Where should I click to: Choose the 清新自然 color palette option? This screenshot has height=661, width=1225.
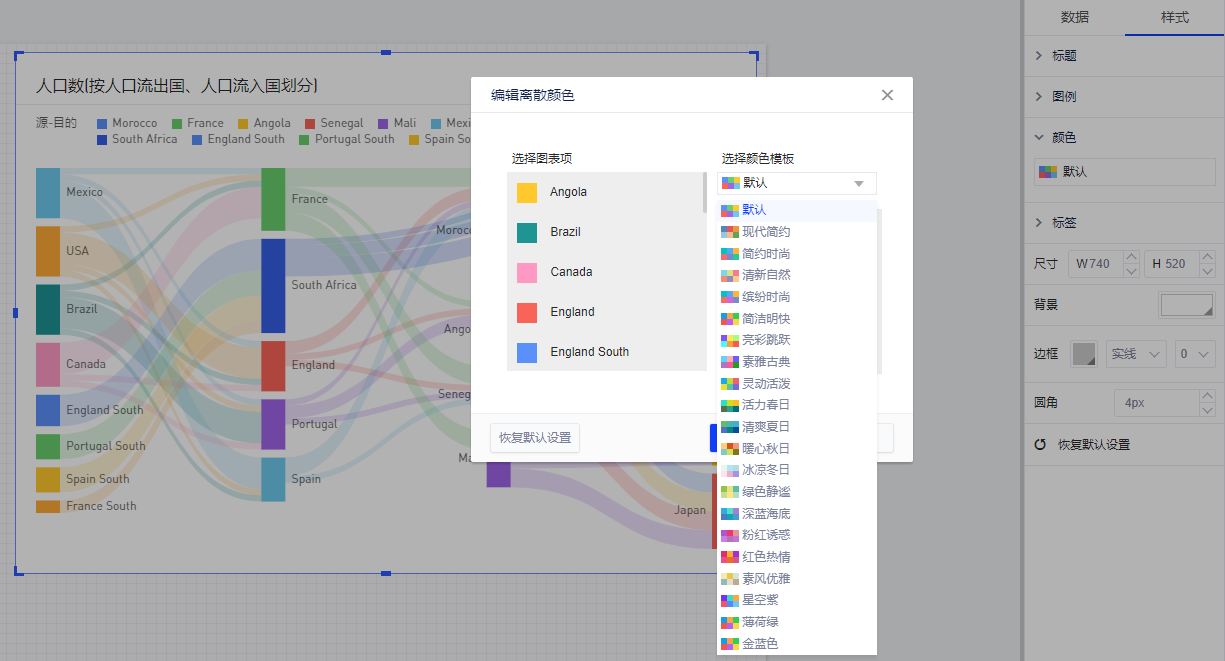click(766, 275)
